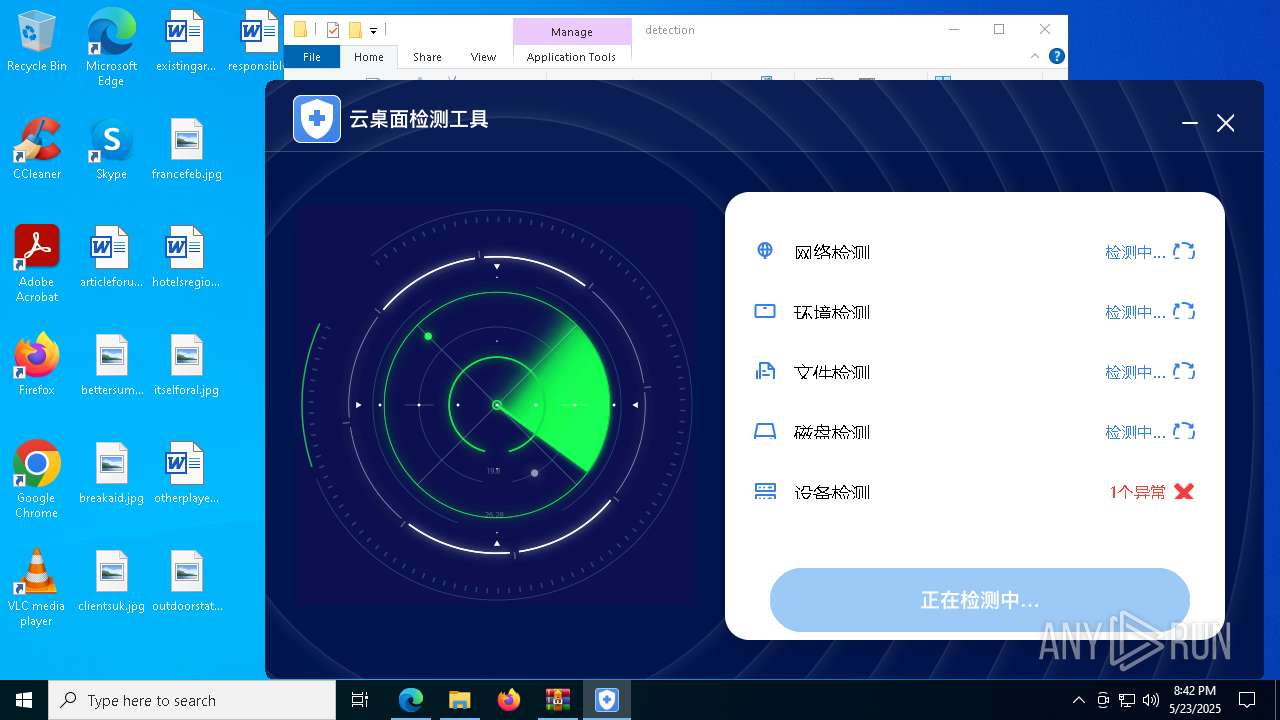Click the spinning refresh icon for 网络检测
This screenshot has height=720, width=1280.
tap(1184, 251)
